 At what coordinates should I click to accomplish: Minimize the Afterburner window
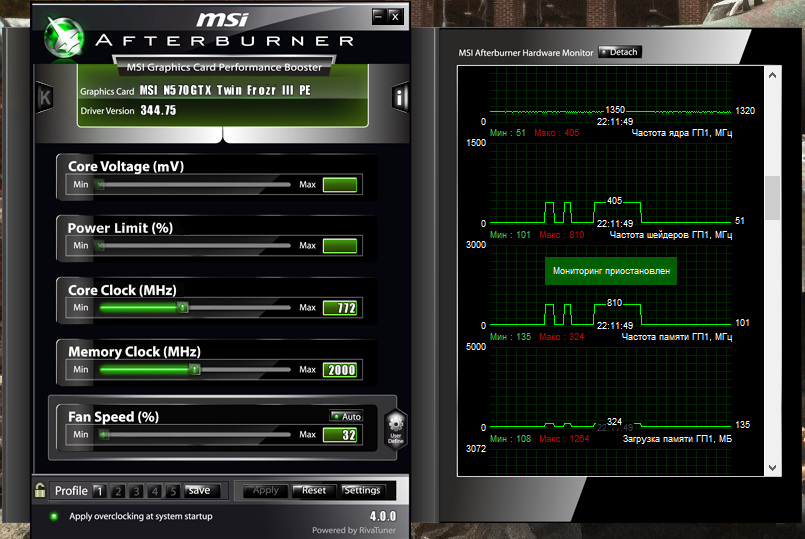click(x=379, y=16)
